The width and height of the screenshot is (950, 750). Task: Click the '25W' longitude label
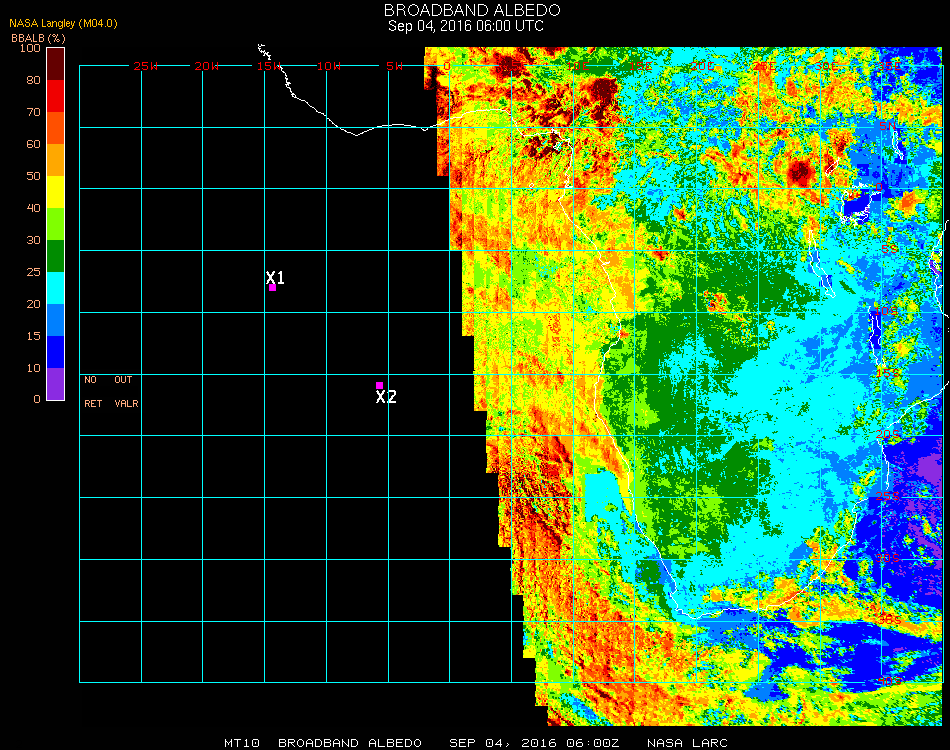(x=145, y=66)
